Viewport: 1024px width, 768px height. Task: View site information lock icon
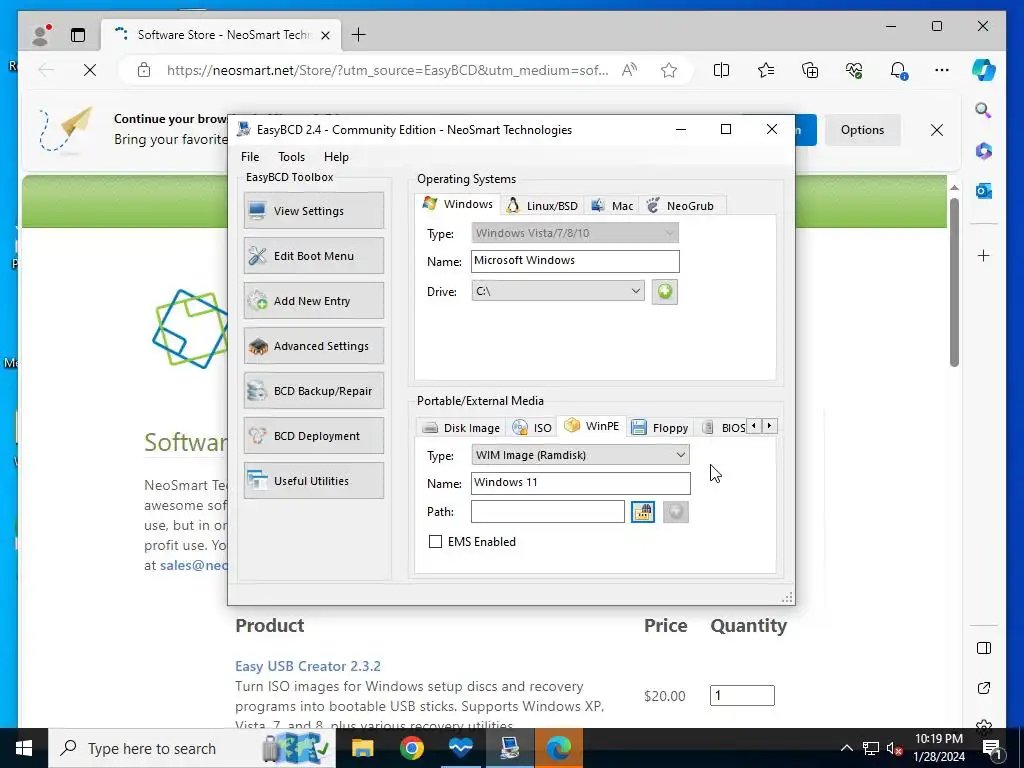click(144, 70)
